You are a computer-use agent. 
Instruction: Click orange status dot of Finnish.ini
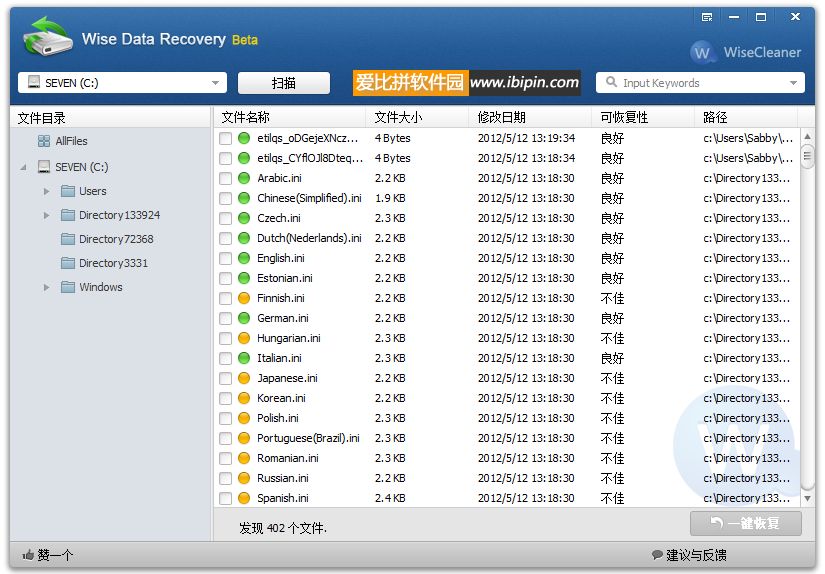[x=244, y=298]
